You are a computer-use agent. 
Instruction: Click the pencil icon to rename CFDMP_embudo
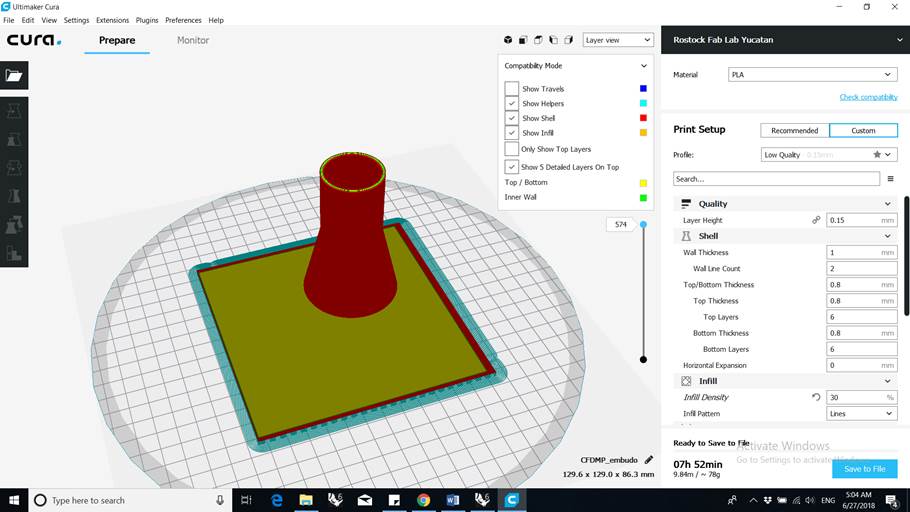pyautogui.click(x=649, y=460)
